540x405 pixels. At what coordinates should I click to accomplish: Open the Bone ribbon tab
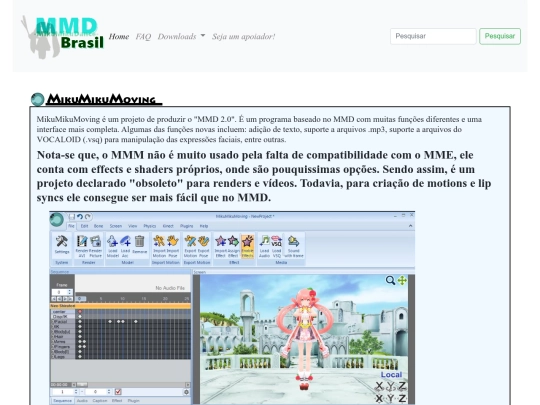click(x=98, y=226)
